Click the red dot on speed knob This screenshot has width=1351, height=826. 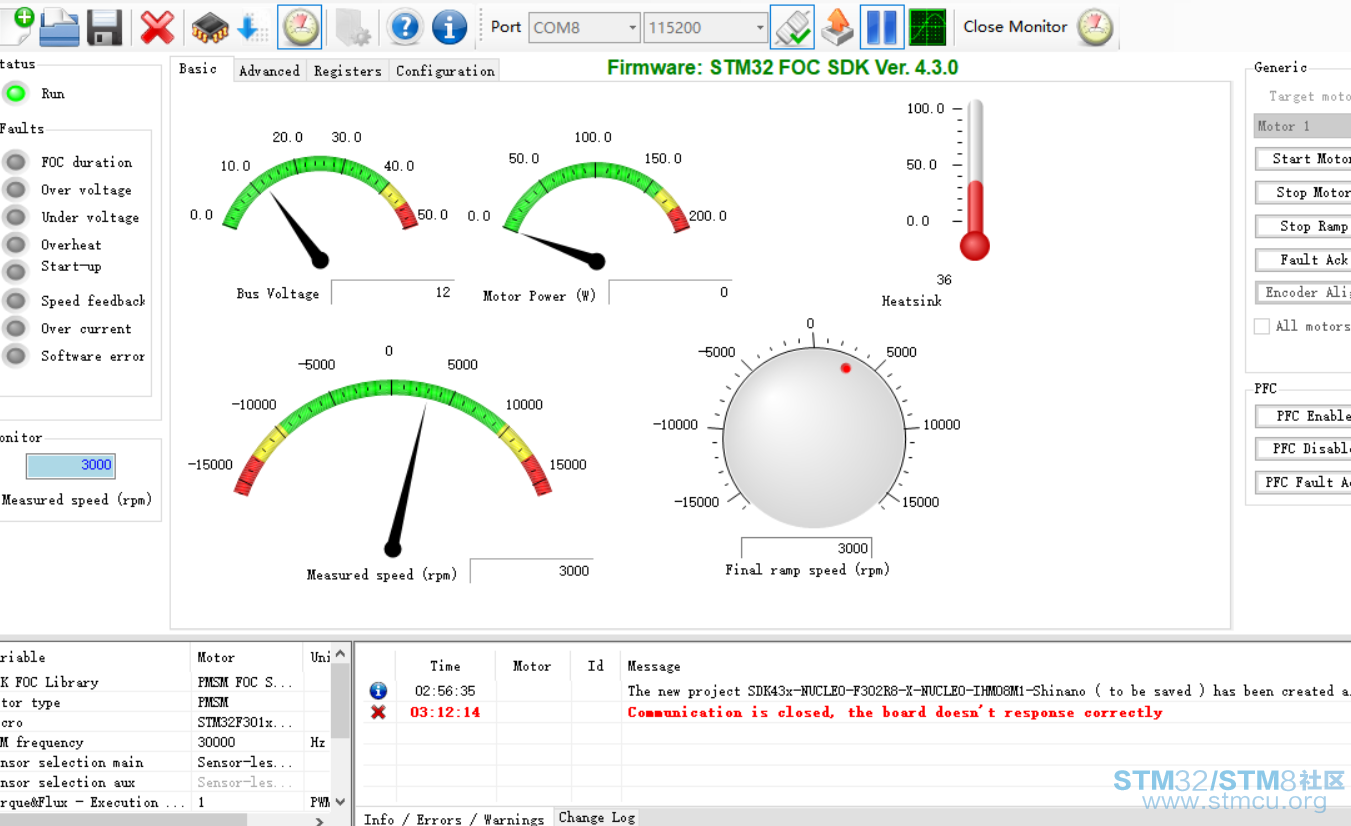pos(846,368)
